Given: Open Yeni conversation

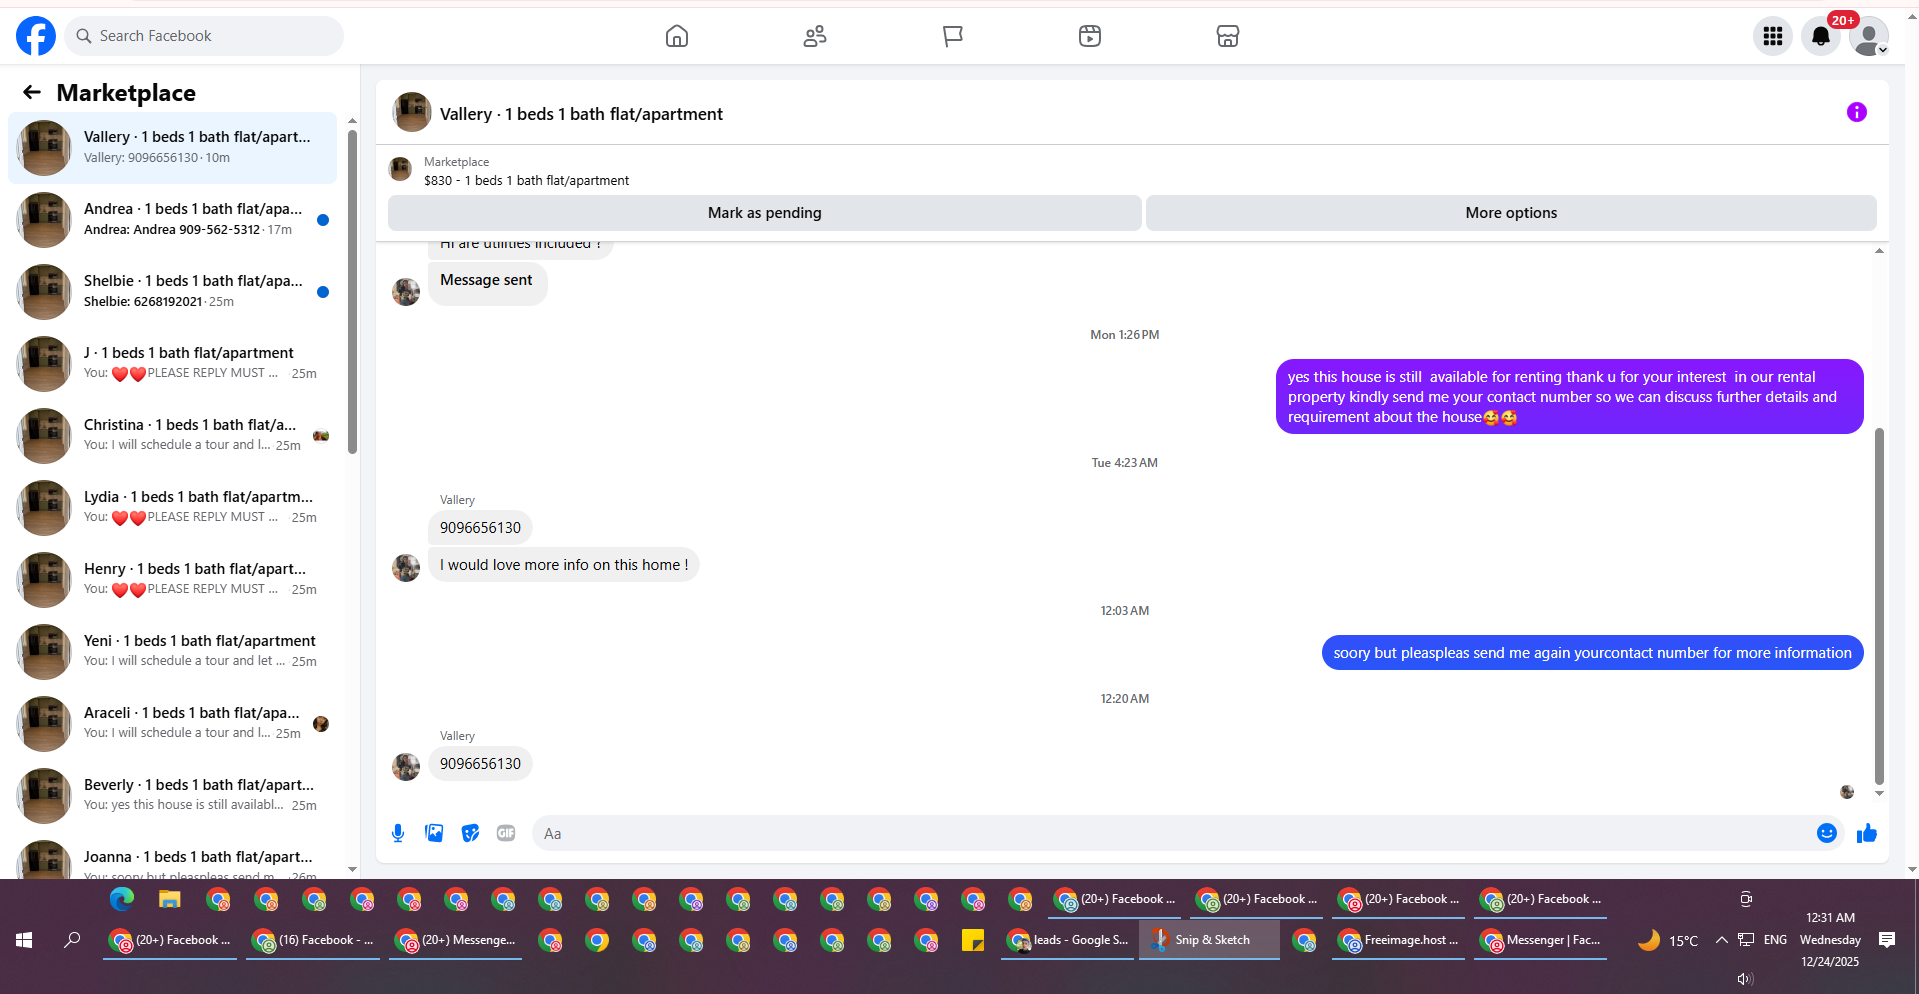Looking at the screenshot, I should coord(173,652).
